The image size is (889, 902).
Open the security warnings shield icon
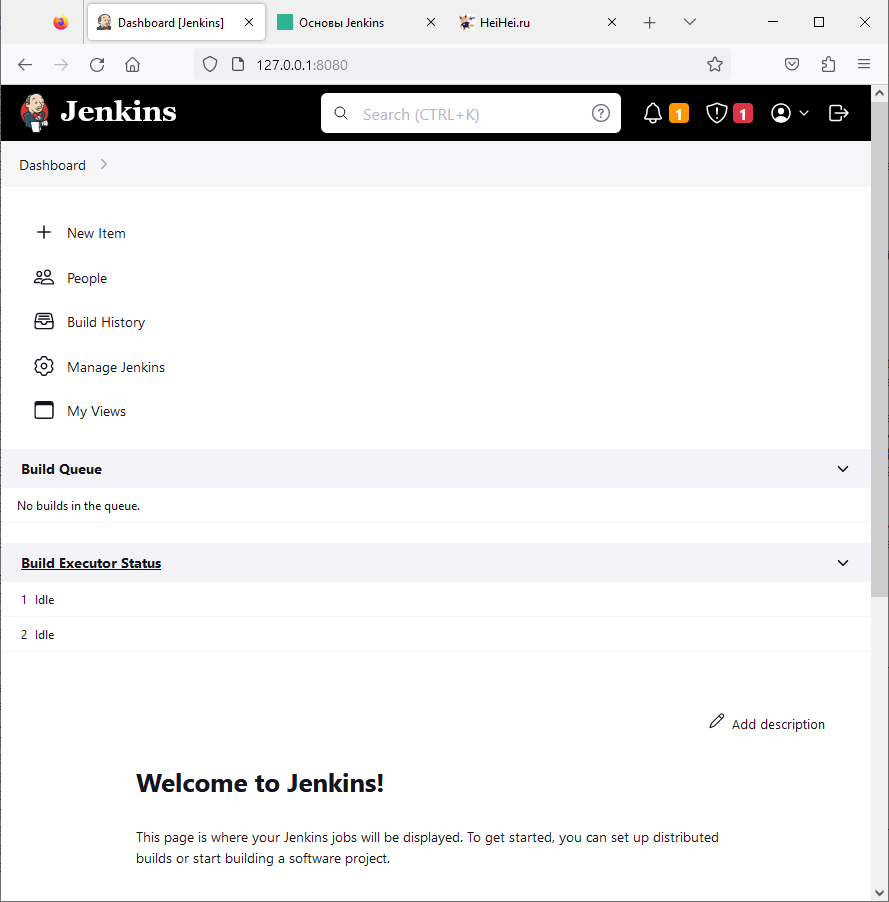pyautogui.click(x=716, y=113)
